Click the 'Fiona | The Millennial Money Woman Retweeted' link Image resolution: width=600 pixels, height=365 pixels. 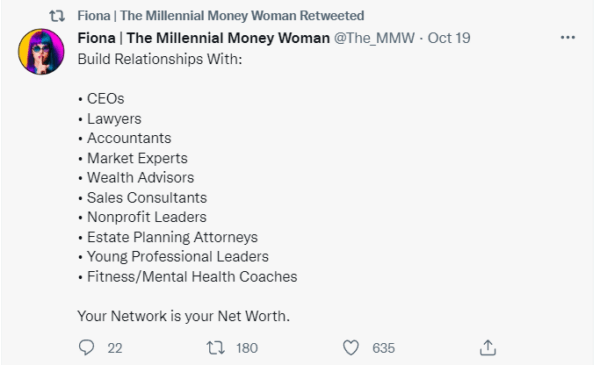click(x=221, y=16)
